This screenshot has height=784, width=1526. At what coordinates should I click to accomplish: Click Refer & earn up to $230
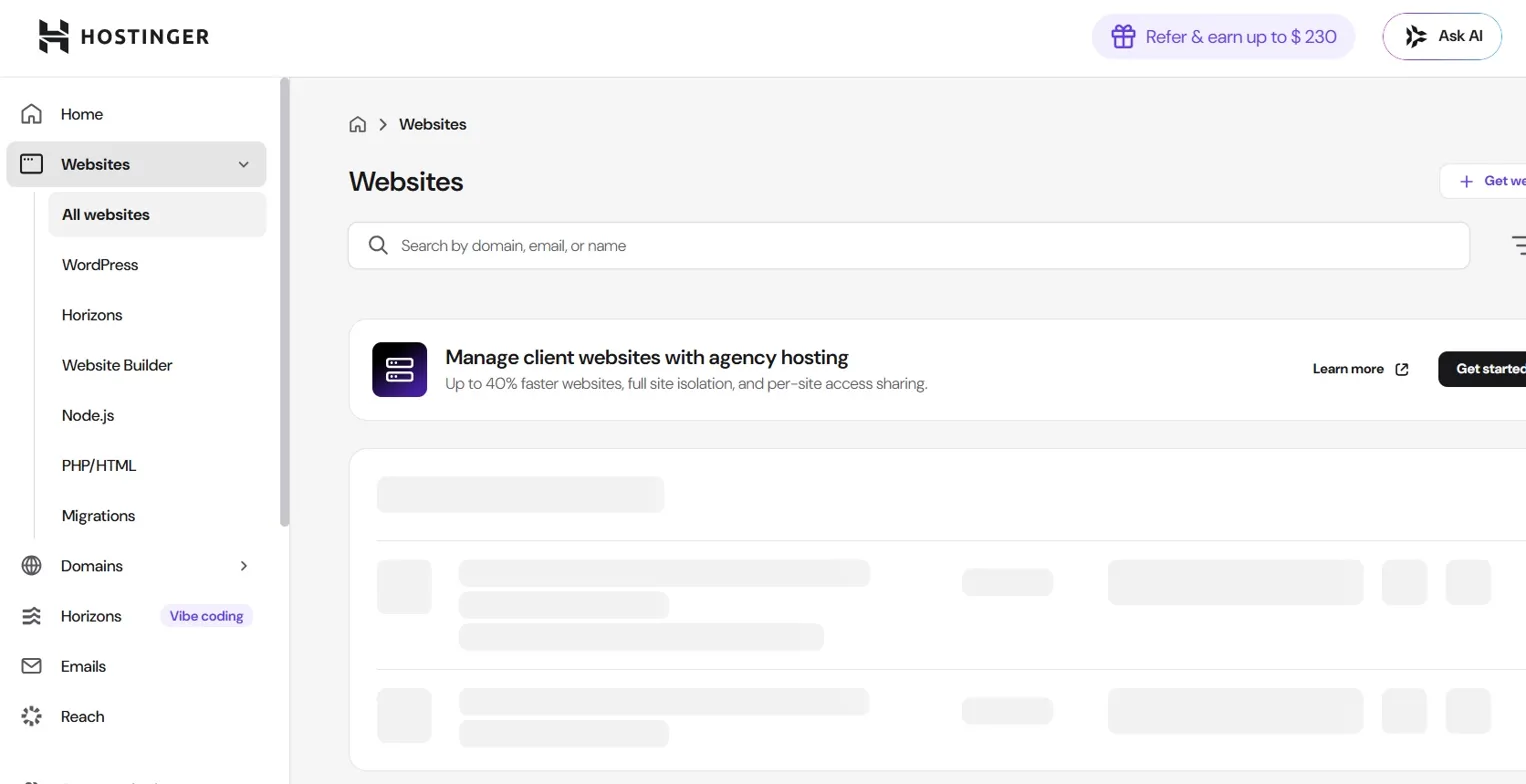pos(1222,36)
